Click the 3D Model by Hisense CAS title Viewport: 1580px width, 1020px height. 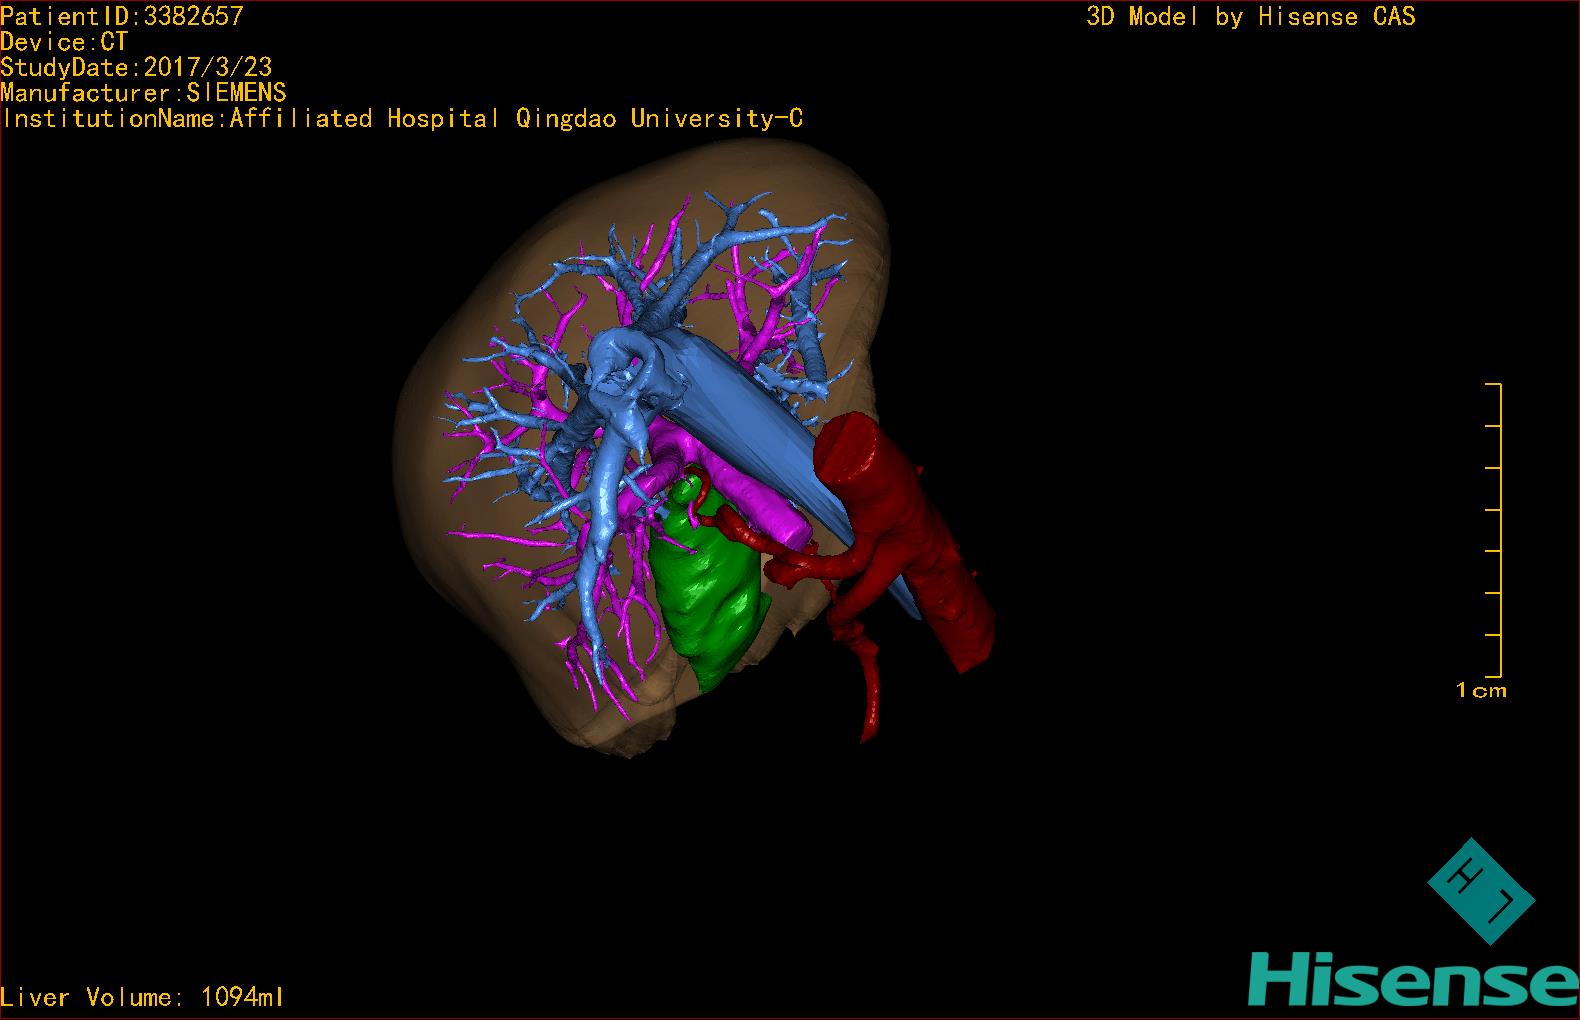(x=1250, y=17)
